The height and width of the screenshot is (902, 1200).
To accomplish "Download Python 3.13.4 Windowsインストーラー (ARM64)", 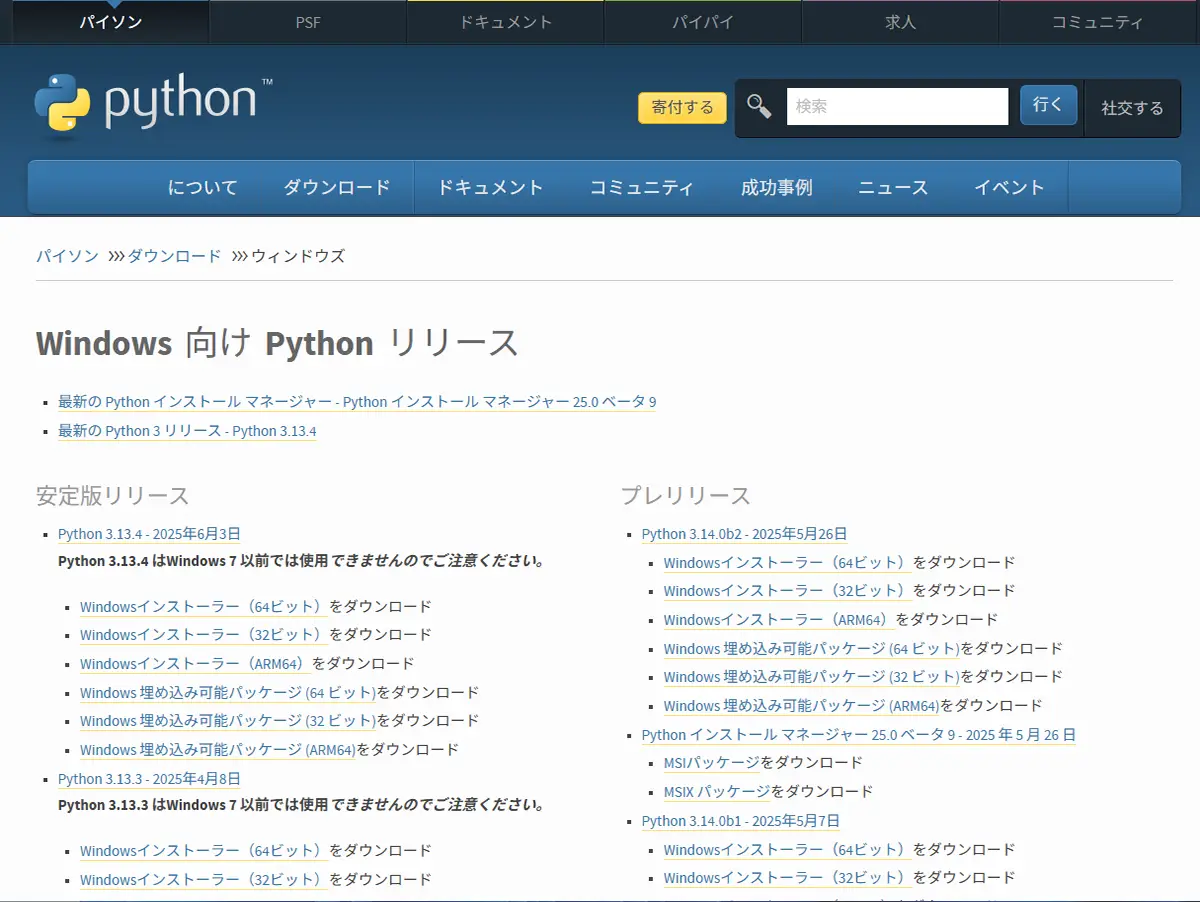I will tap(195, 664).
